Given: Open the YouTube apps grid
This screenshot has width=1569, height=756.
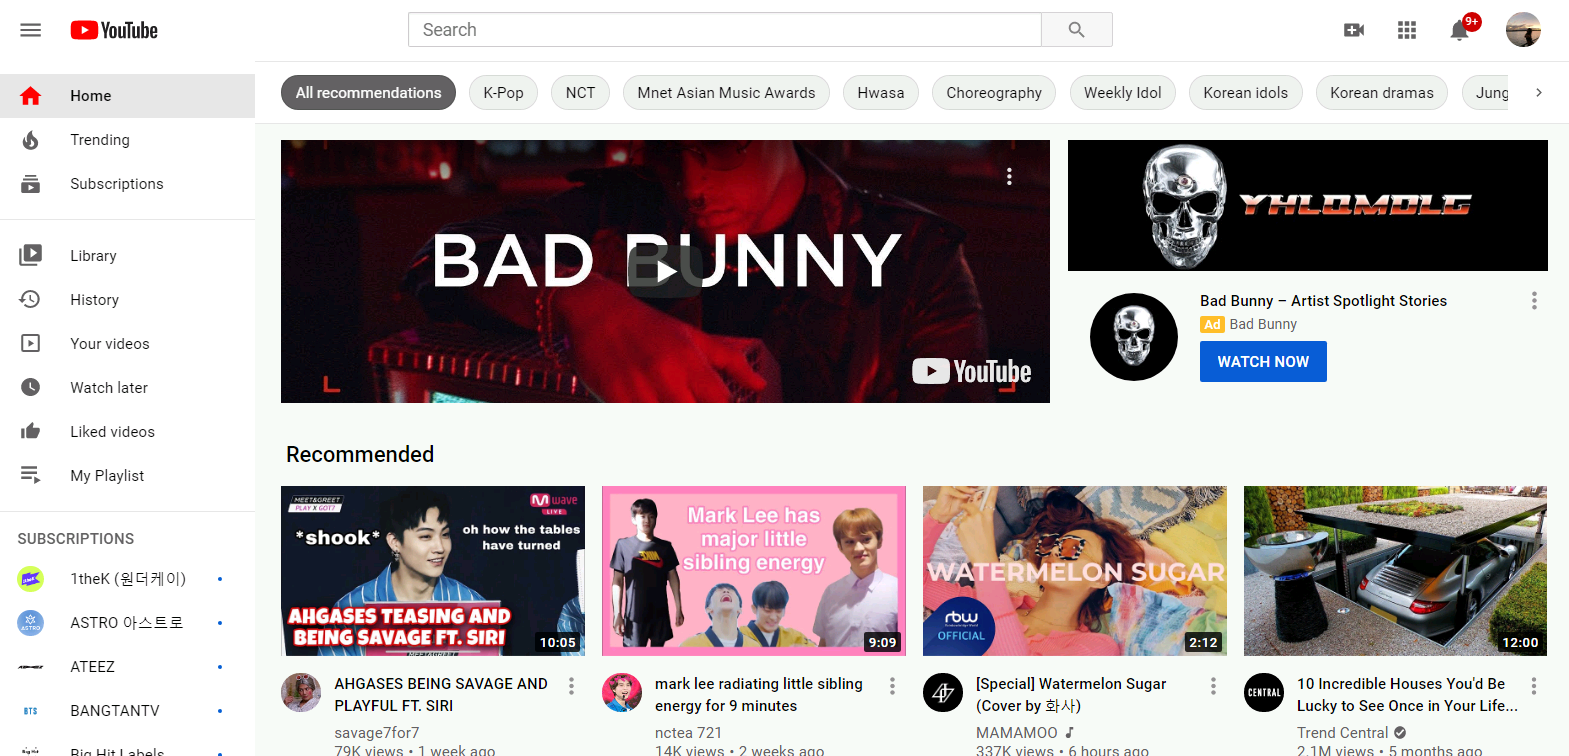Looking at the screenshot, I should [x=1407, y=30].
